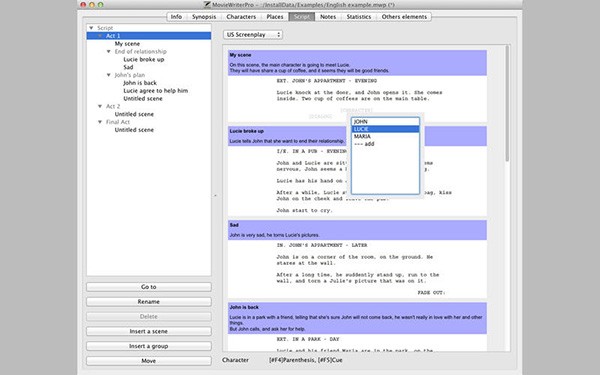Switch to the Statistics tab
Screen dimensions: 600x375
[x=359, y=17]
